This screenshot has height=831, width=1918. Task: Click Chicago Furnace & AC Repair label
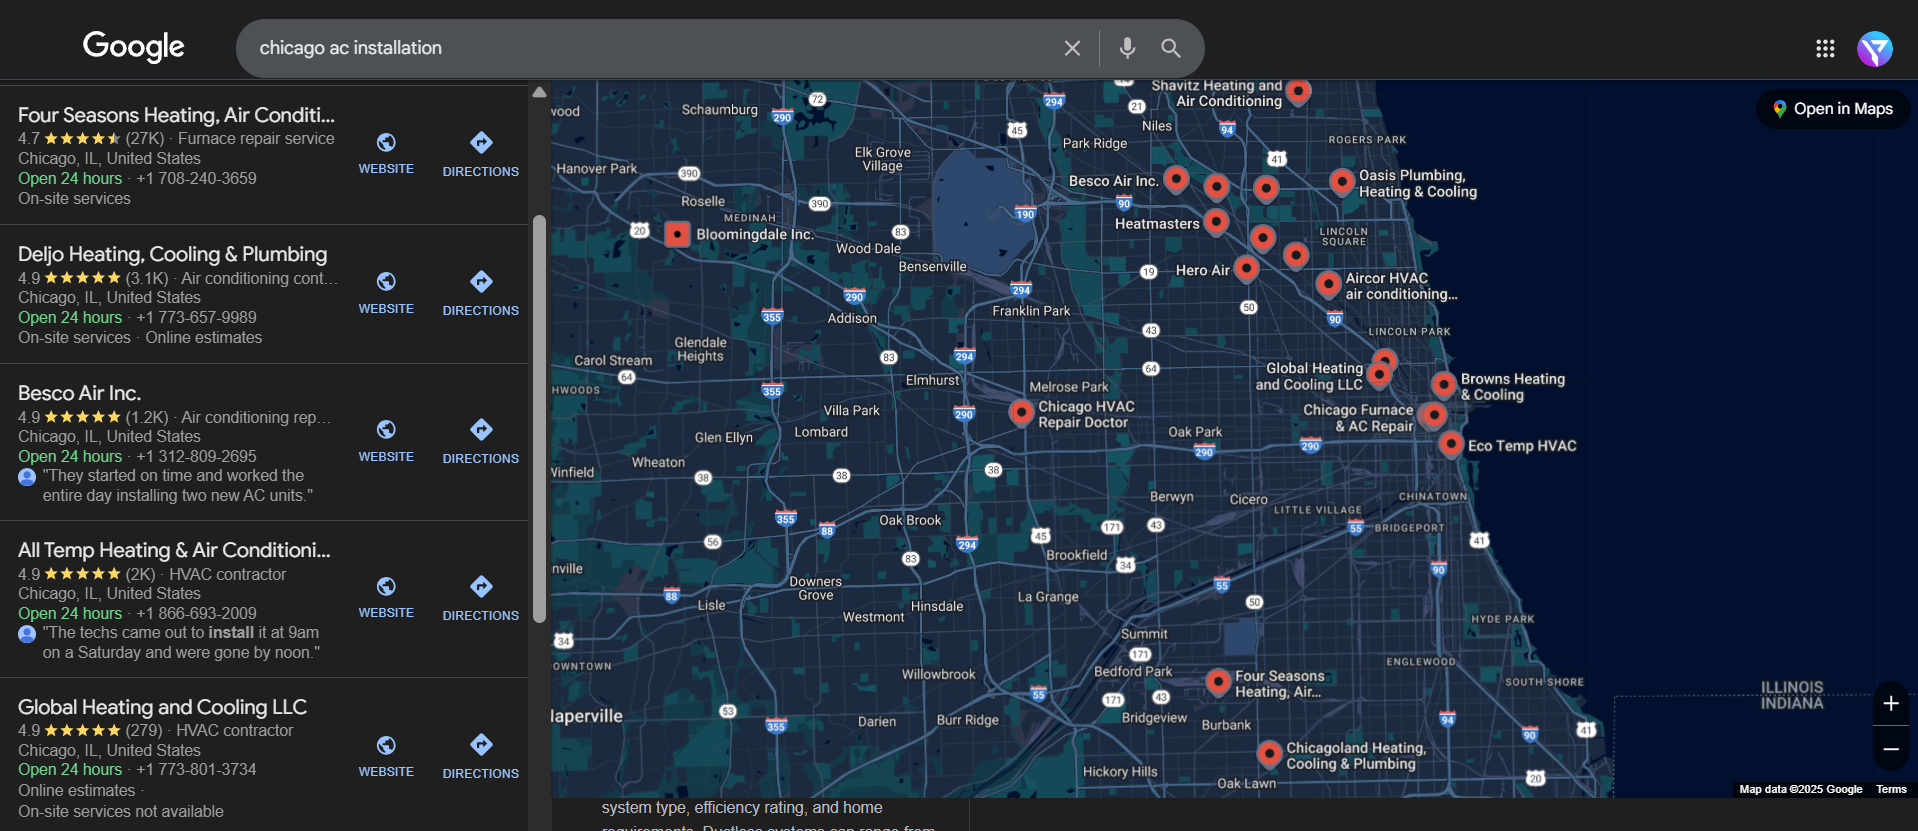point(1358,418)
